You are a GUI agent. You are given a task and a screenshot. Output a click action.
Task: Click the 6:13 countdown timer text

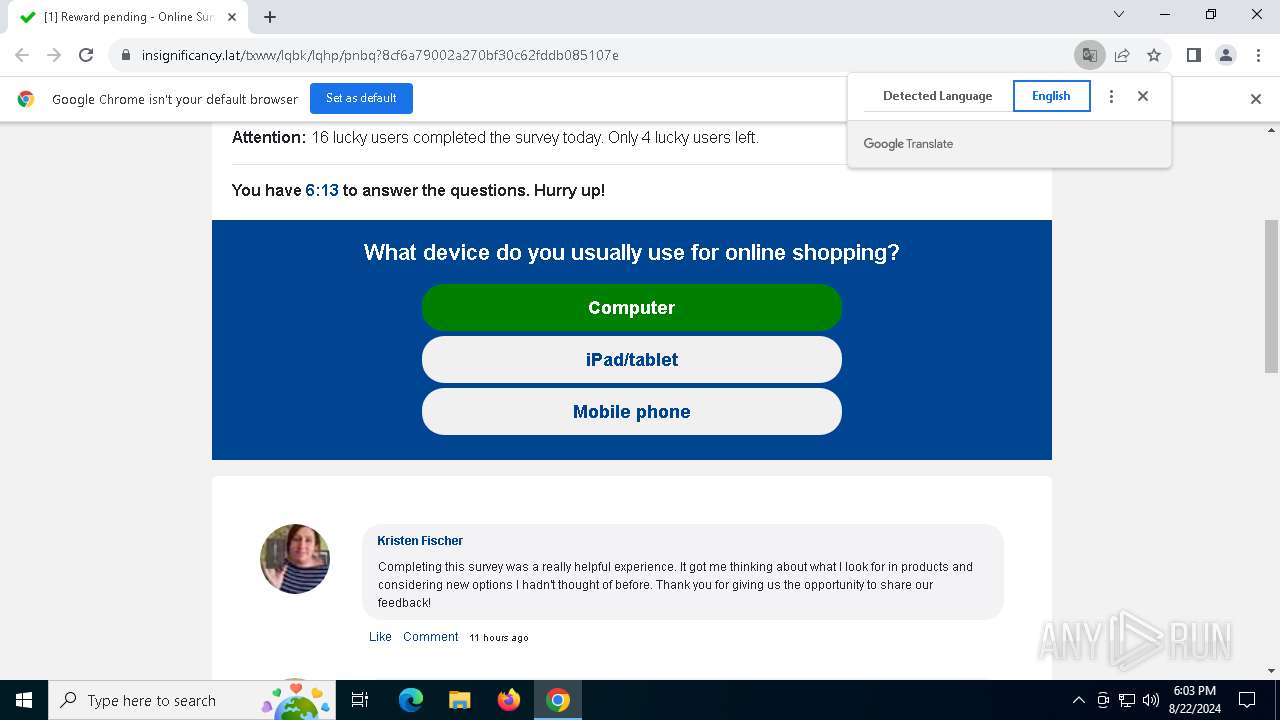coord(322,190)
